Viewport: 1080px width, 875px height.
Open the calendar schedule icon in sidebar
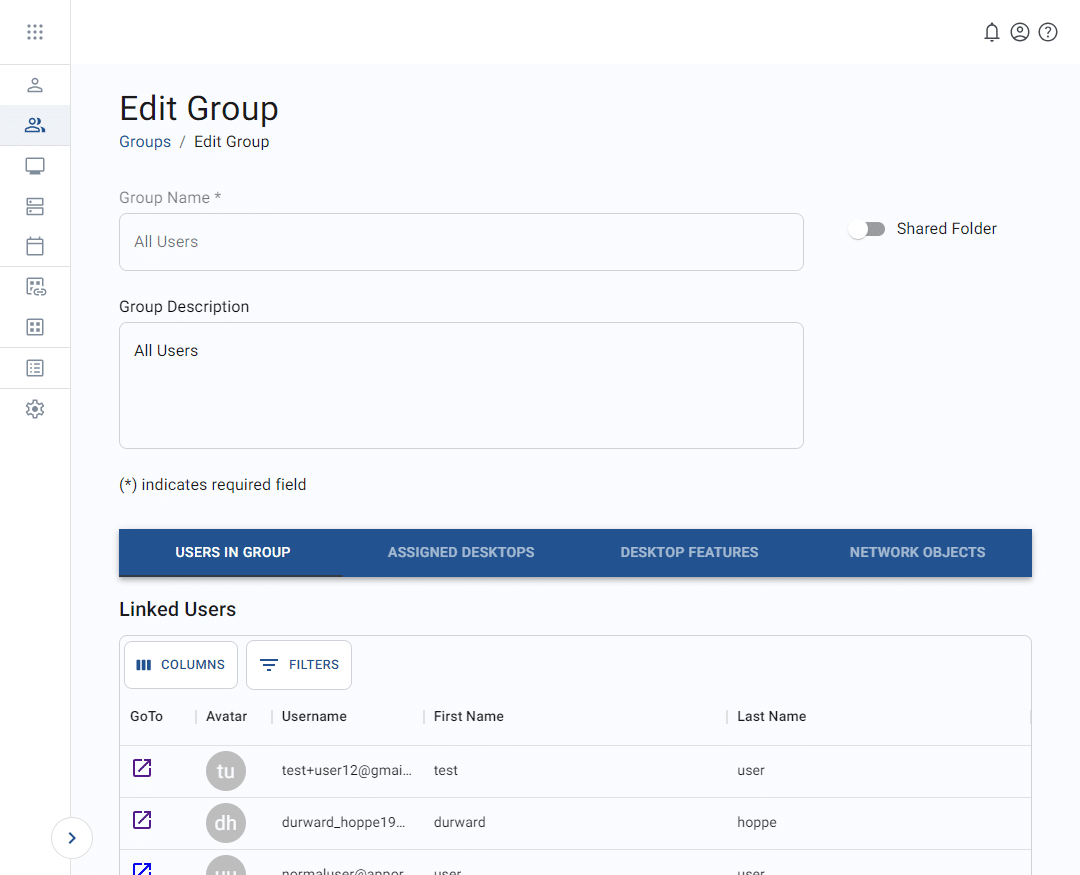(35, 246)
